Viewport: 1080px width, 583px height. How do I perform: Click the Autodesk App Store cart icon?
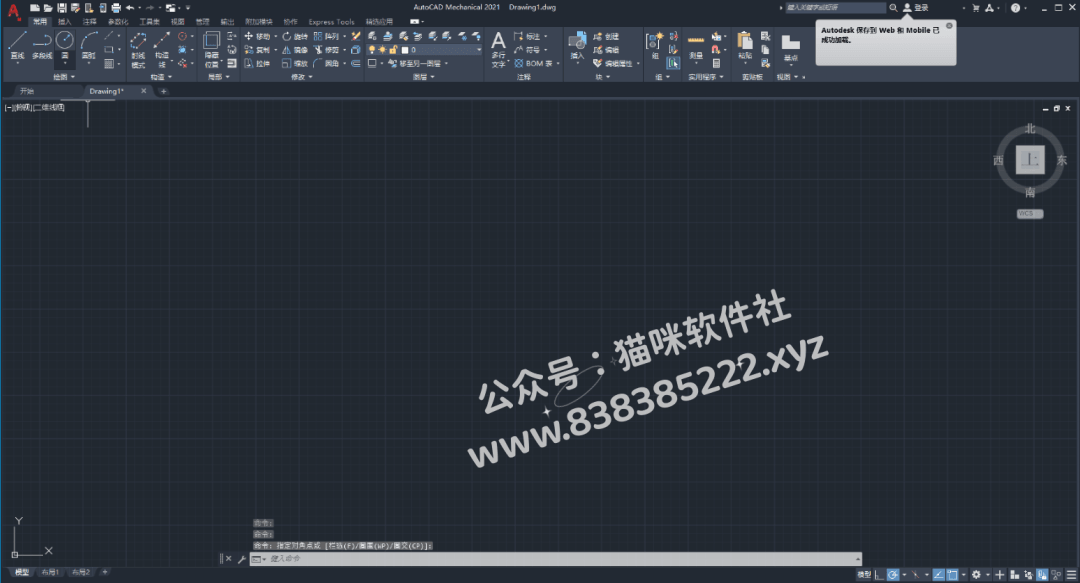(x=975, y=8)
